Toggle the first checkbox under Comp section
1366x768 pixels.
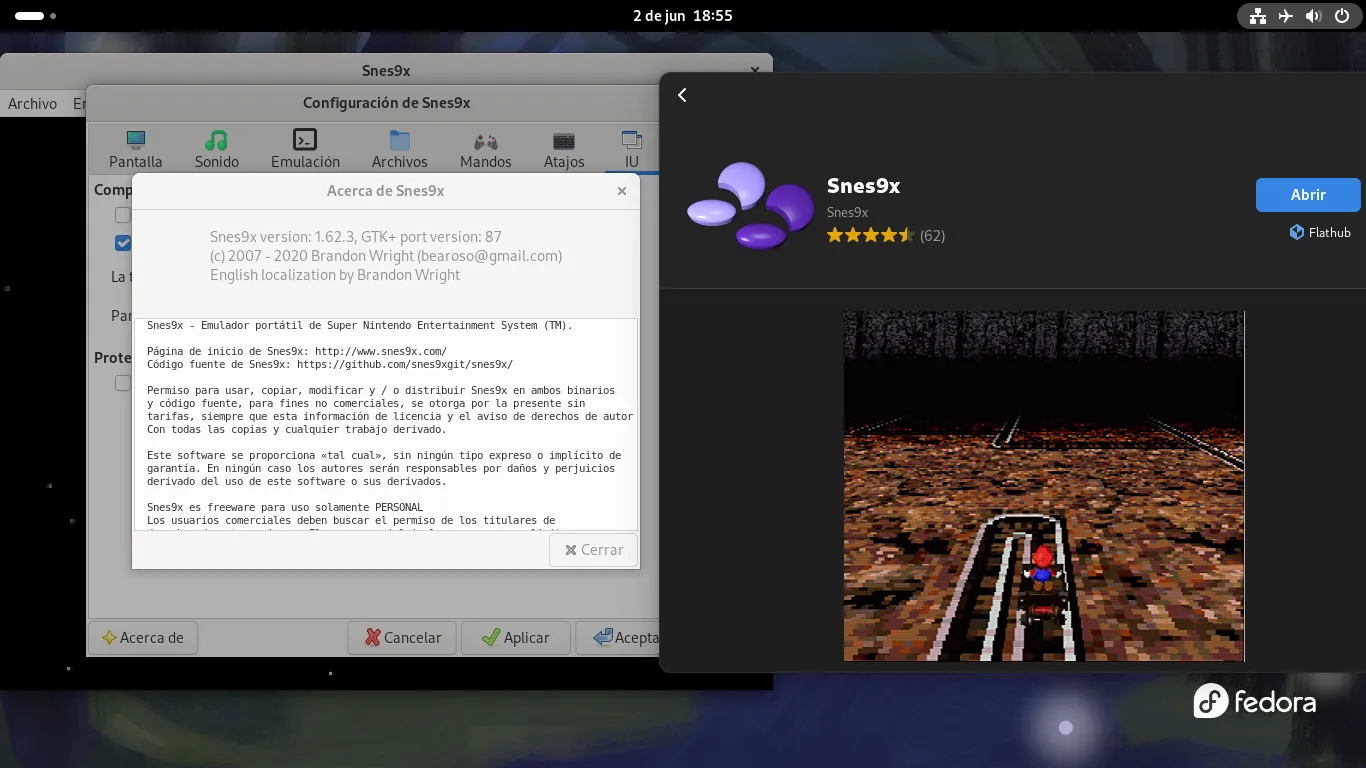[x=123, y=215]
